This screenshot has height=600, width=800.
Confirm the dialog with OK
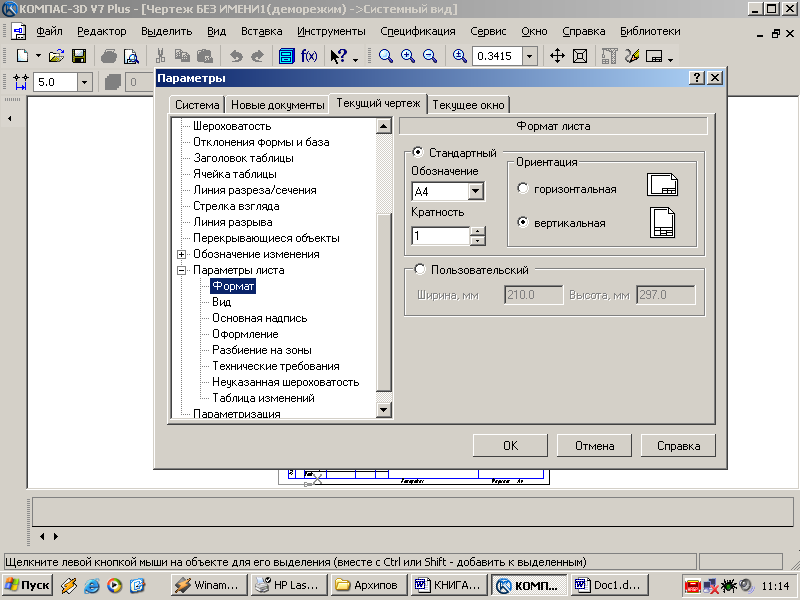coord(510,445)
